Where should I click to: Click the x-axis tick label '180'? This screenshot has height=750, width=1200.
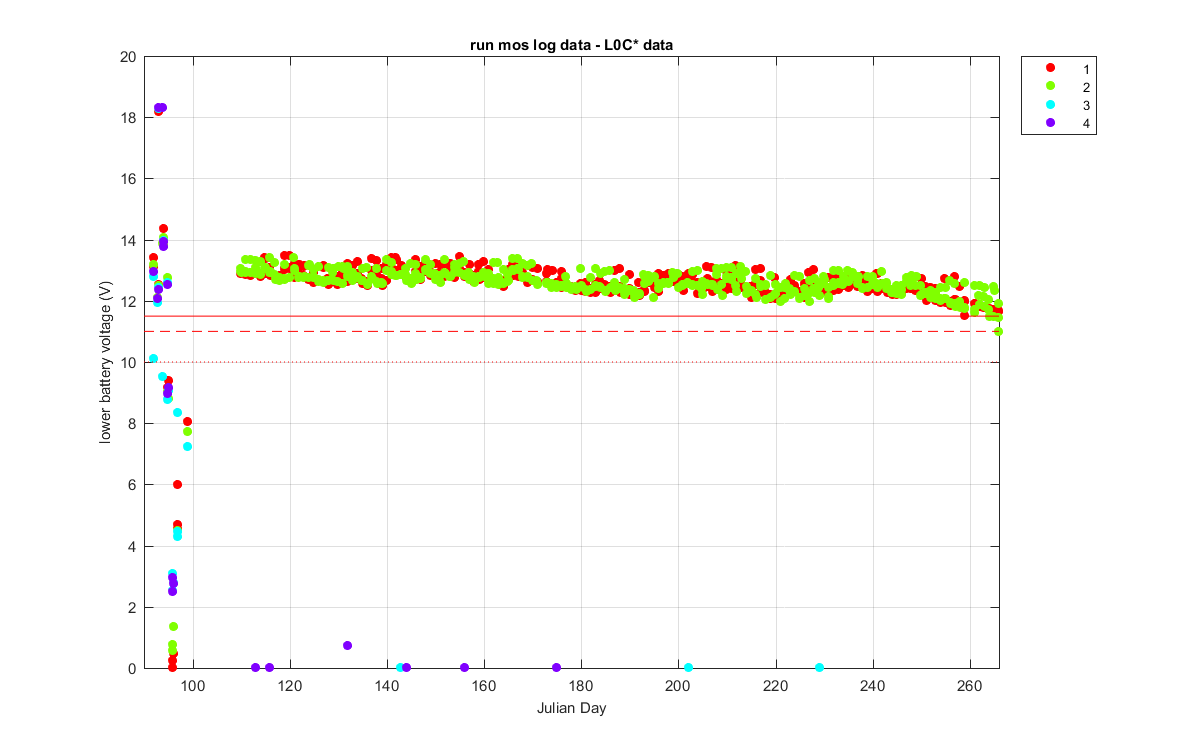pyautogui.click(x=581, y=686)
